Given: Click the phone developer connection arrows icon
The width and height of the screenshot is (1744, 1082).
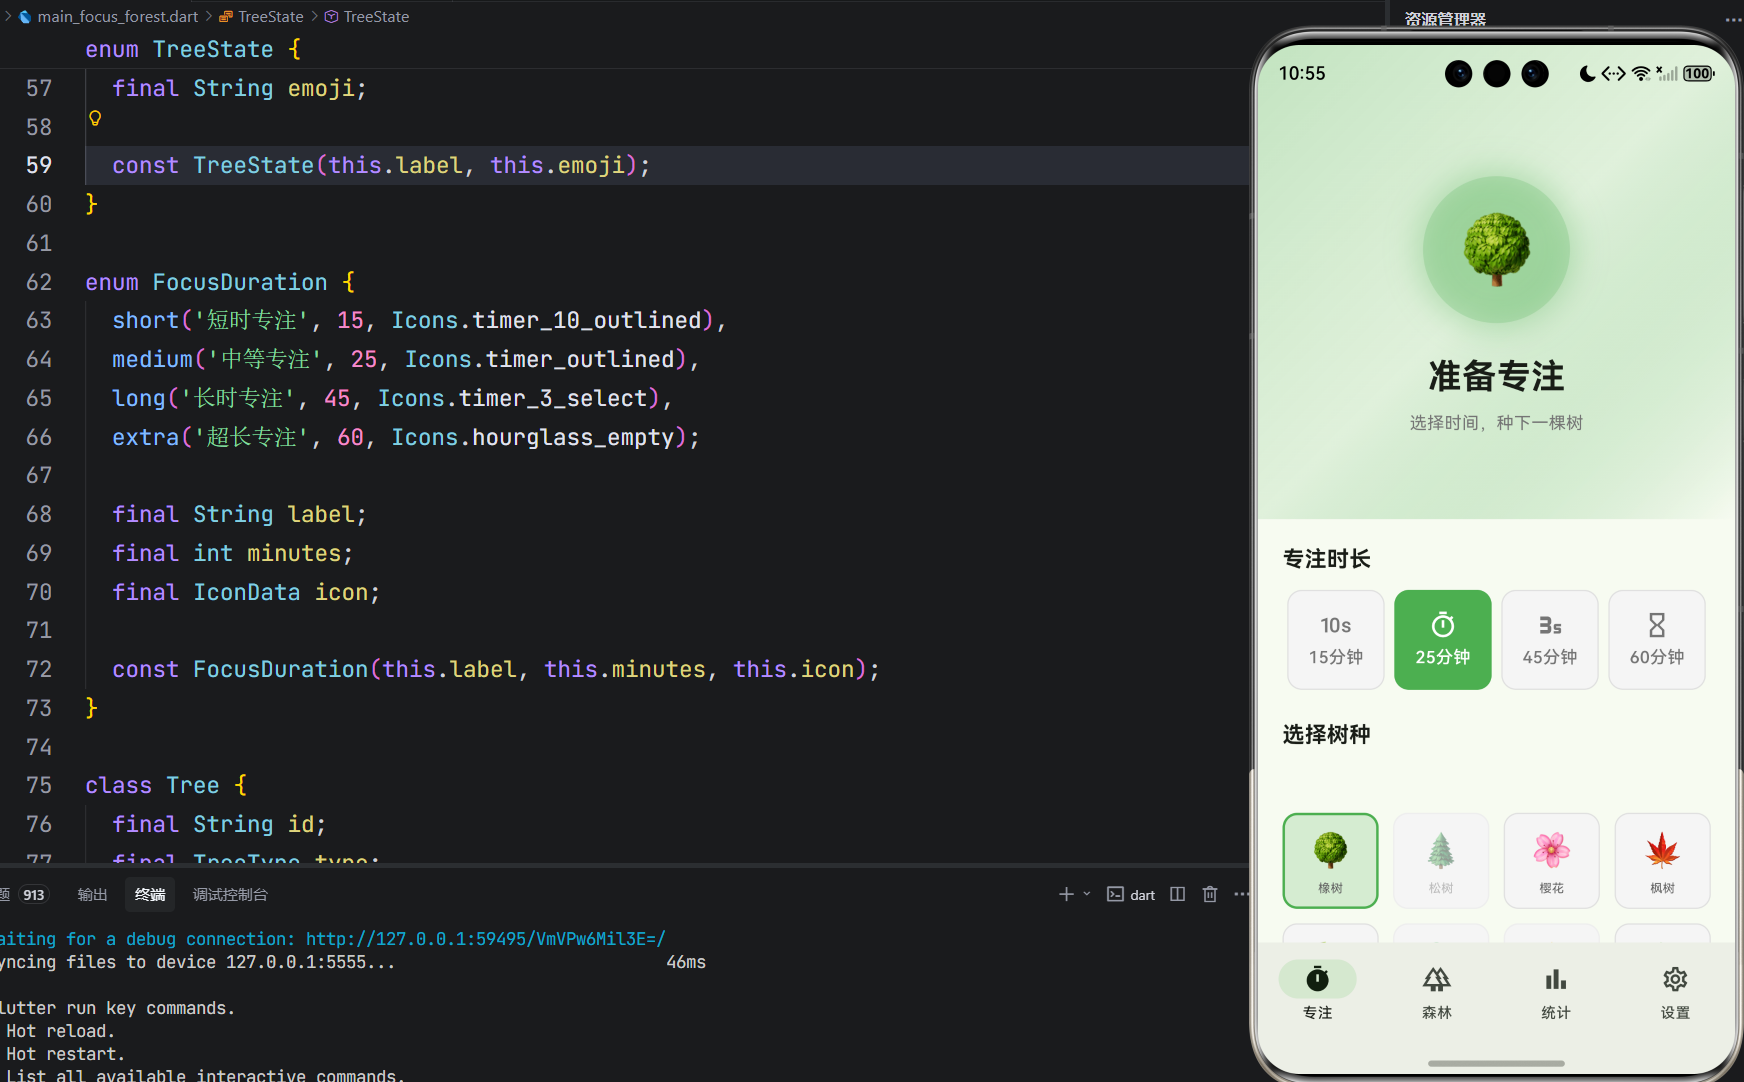Looking at the screenshot, I should coord(1613,73).
